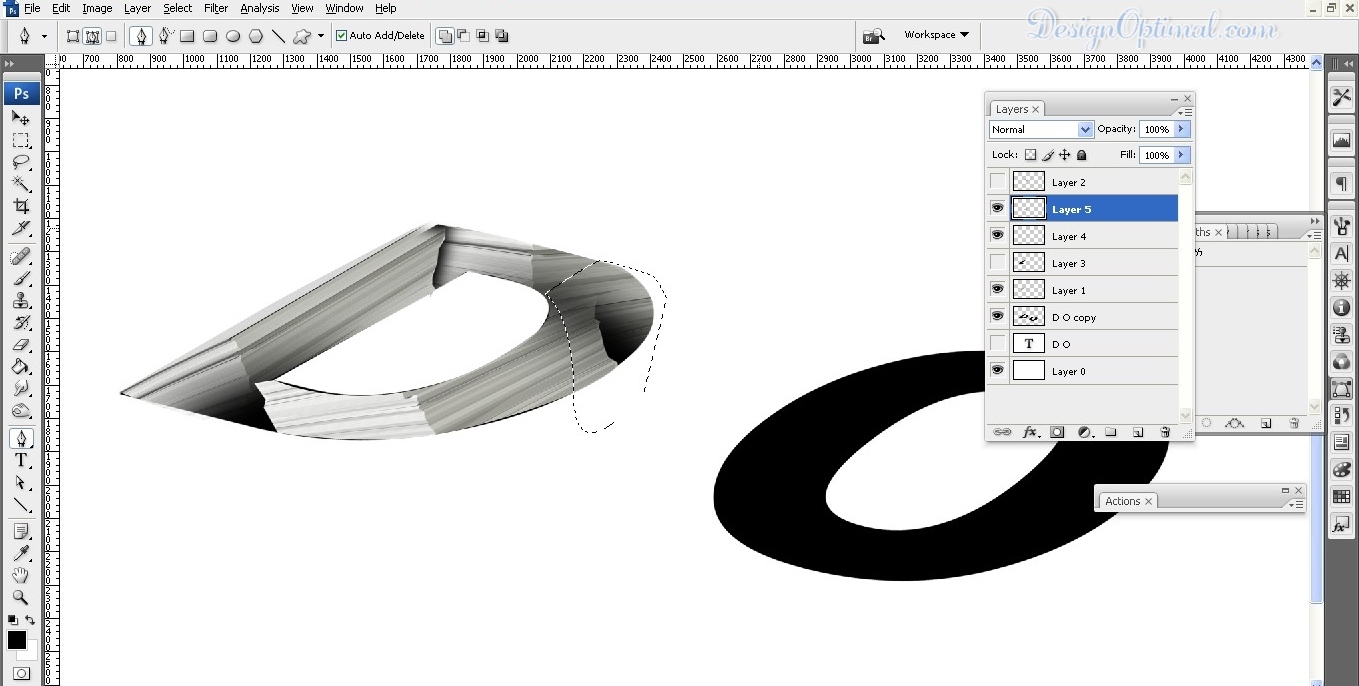
Task: Open the Fill slider arrow
Action: 1182,155
